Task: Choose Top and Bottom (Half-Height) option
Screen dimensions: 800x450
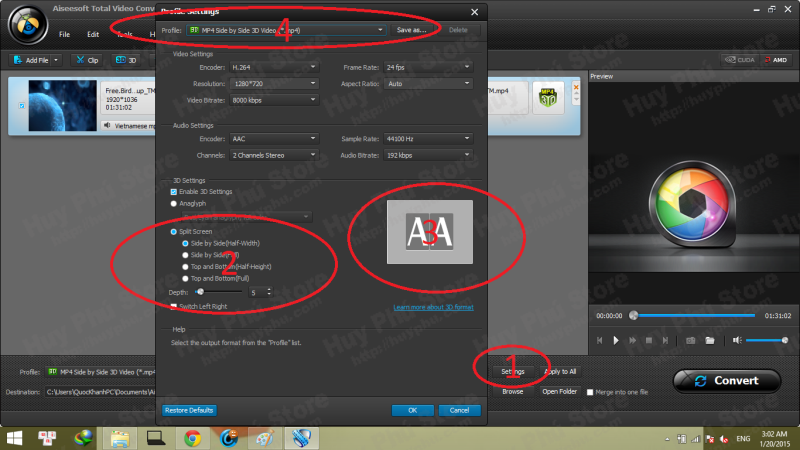Action: (185, 267)
